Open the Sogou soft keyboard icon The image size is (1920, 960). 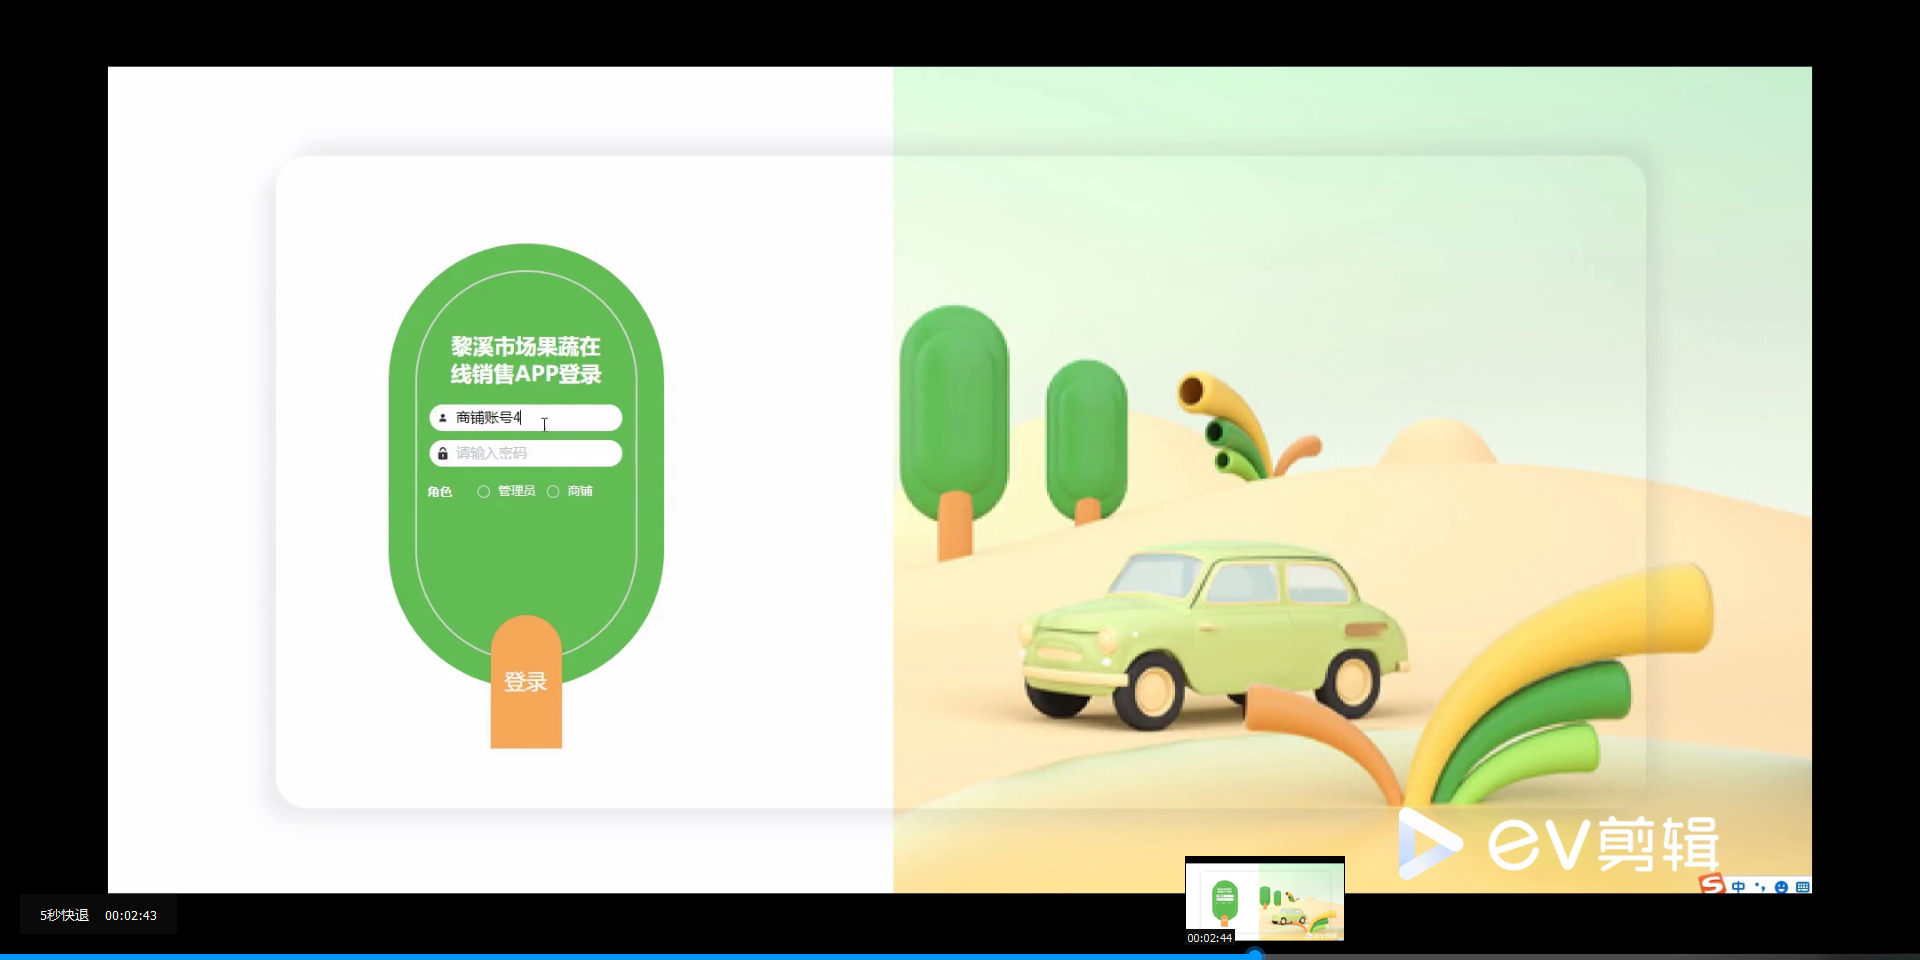1803,887
